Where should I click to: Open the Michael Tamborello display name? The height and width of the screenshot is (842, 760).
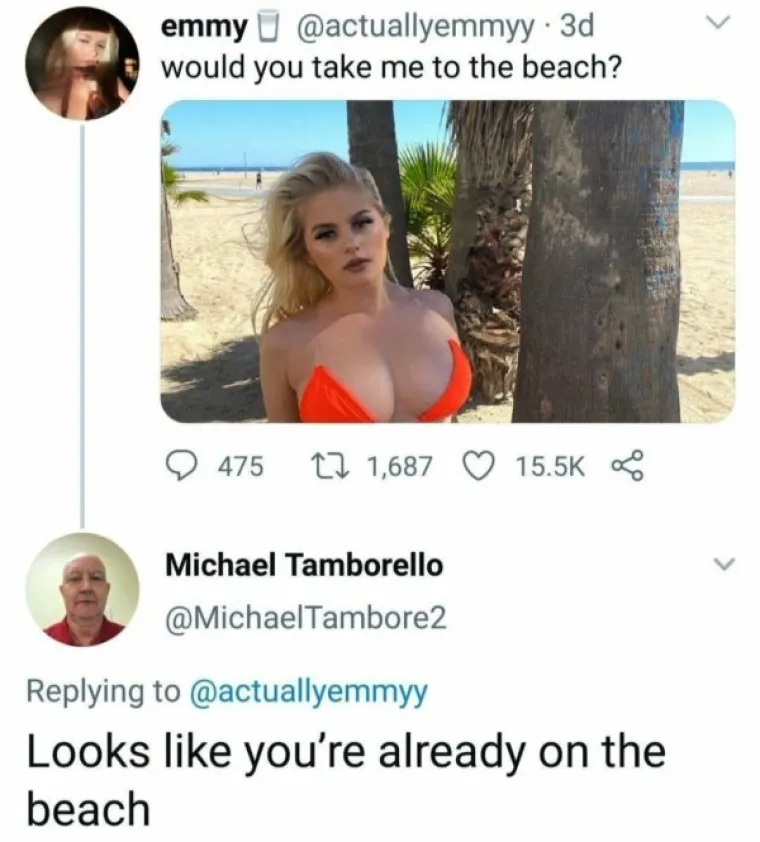304,565
